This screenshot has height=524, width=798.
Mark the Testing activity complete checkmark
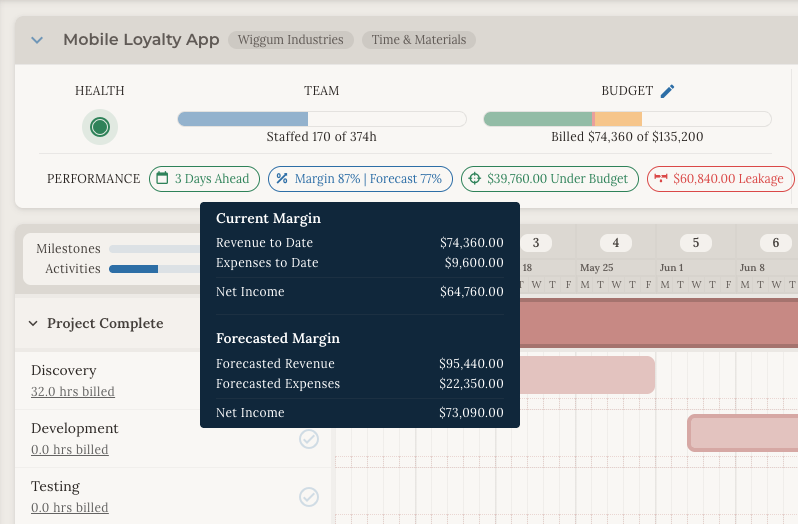click(x=309, y=497)
